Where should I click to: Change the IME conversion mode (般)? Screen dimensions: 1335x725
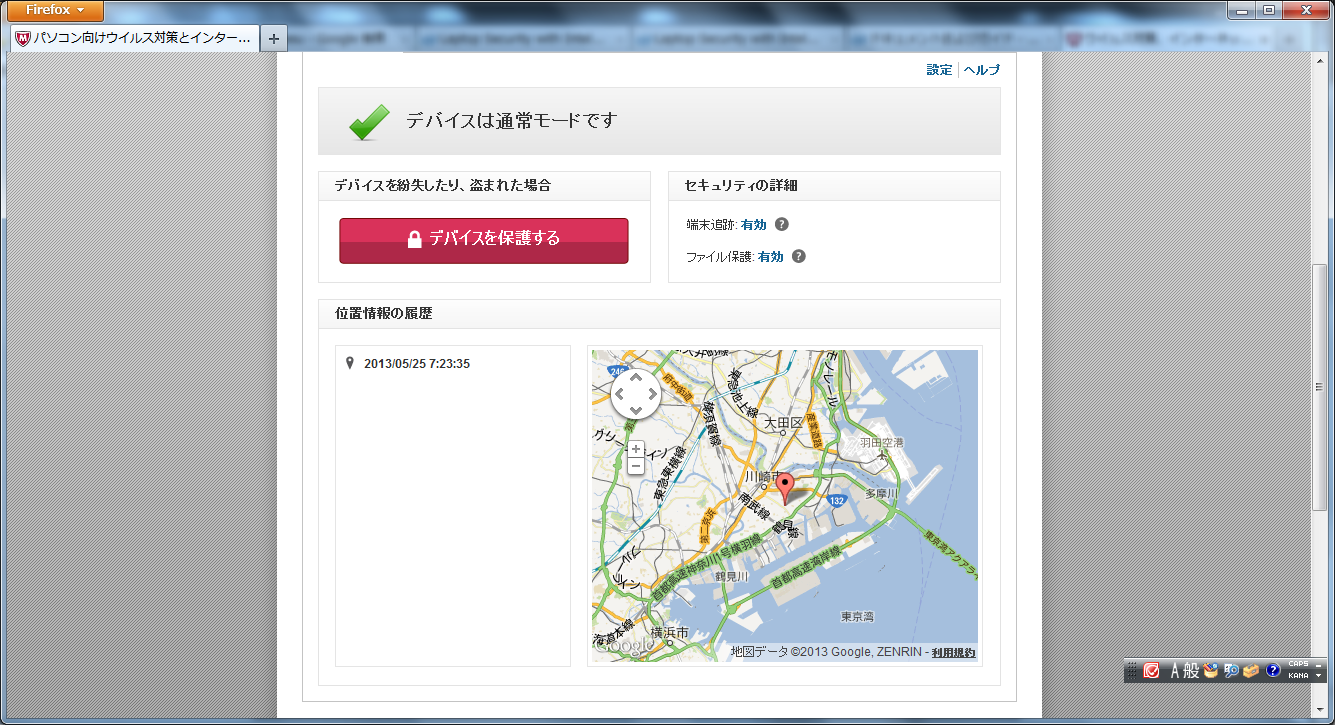click(x=1191, y=671)
